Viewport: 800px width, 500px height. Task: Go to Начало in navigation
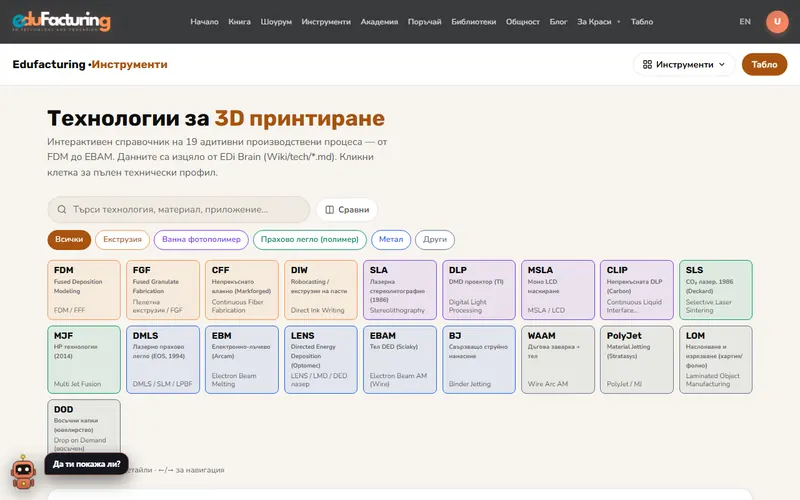pyautogui.click(x=204, y=22)
